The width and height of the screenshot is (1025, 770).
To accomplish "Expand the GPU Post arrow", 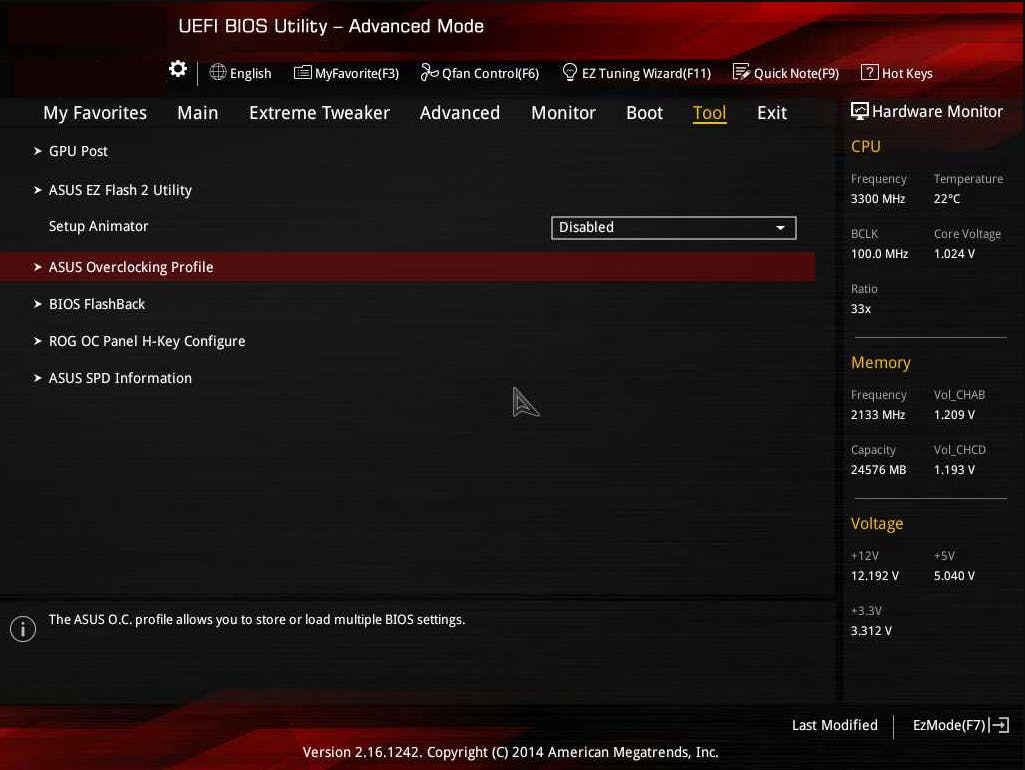I will [x=38, y=151].
